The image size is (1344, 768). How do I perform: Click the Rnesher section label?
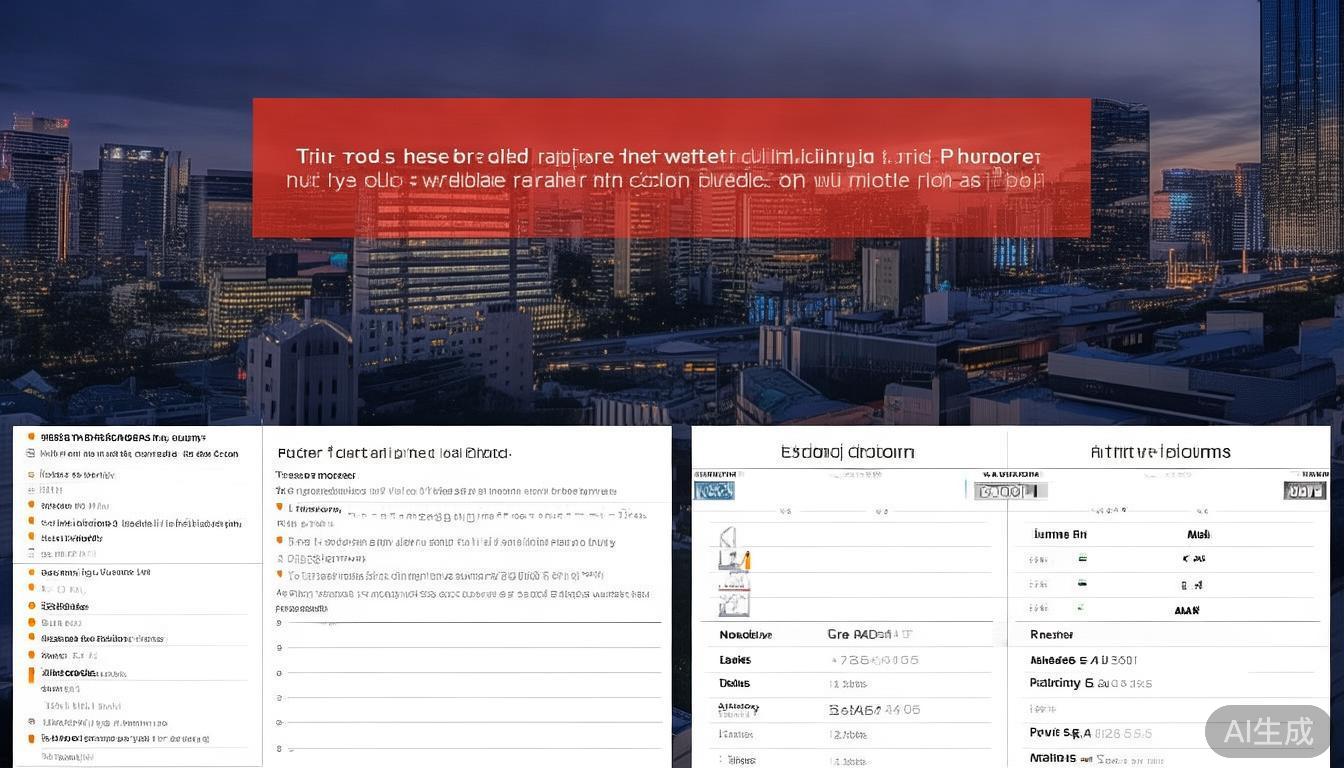(1051, 635)
